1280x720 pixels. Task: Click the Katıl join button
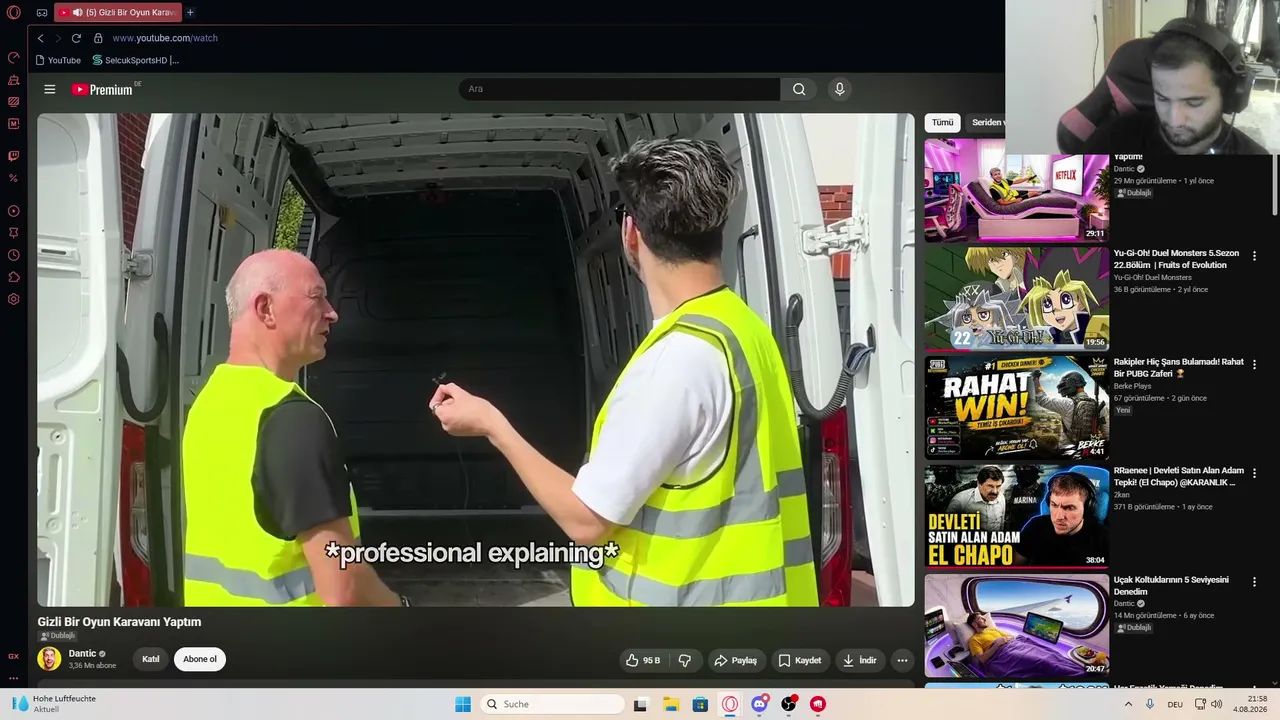point(151,659)
